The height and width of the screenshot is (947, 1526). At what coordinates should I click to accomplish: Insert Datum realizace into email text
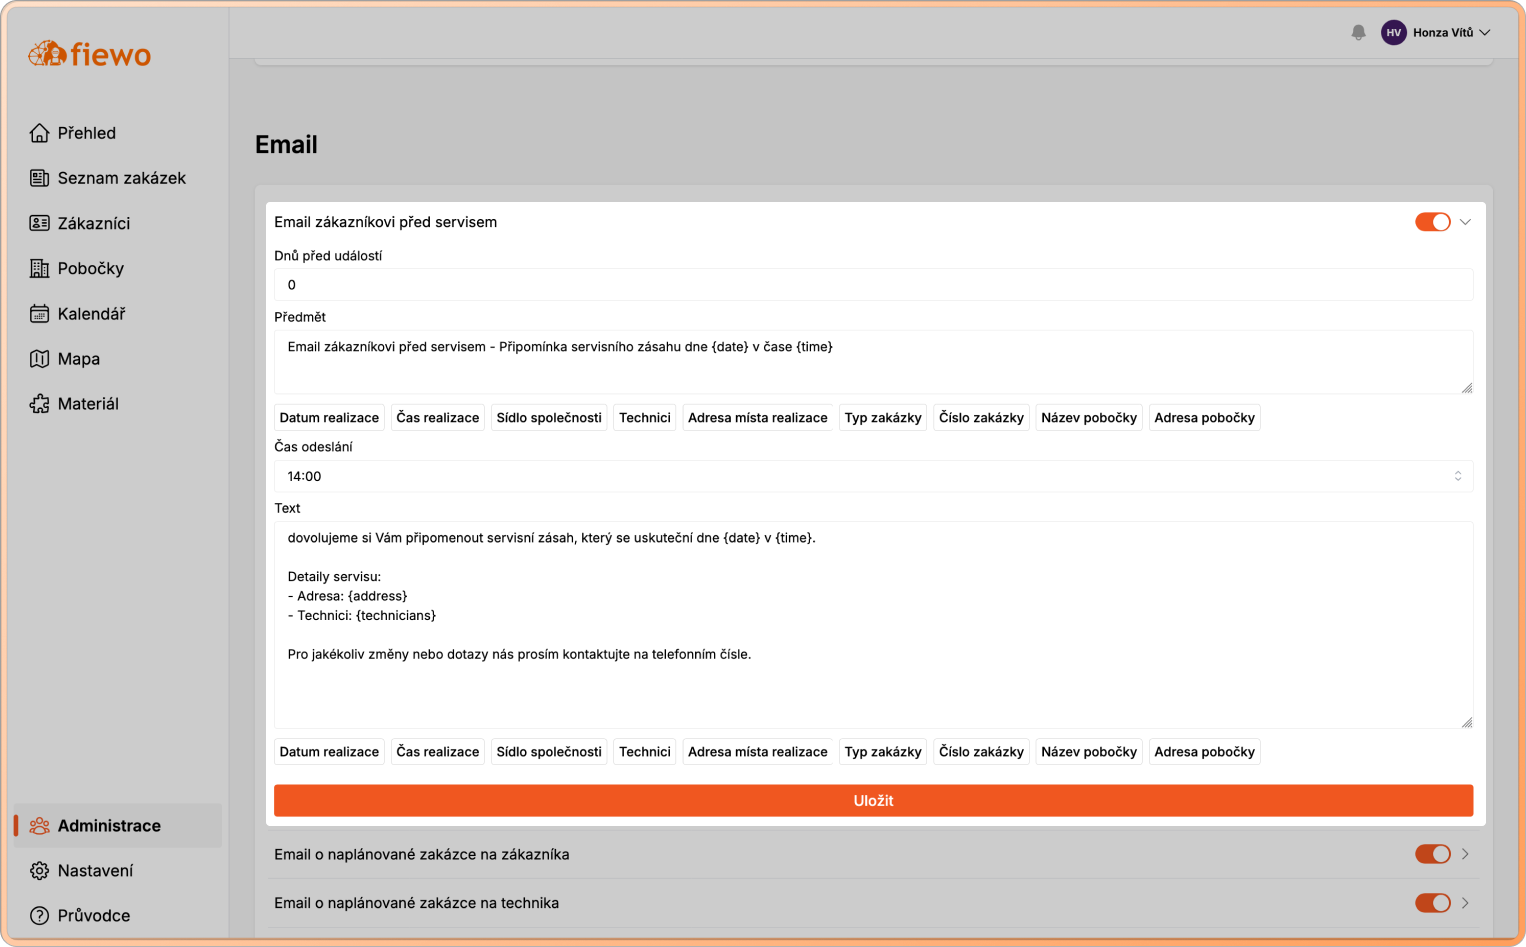329,752
